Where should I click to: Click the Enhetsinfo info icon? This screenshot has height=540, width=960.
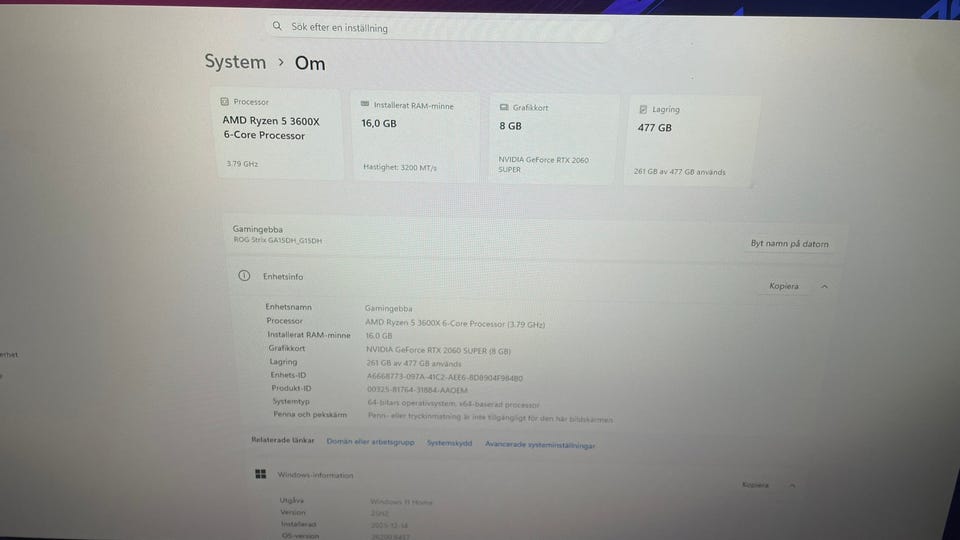click(244, 276)
